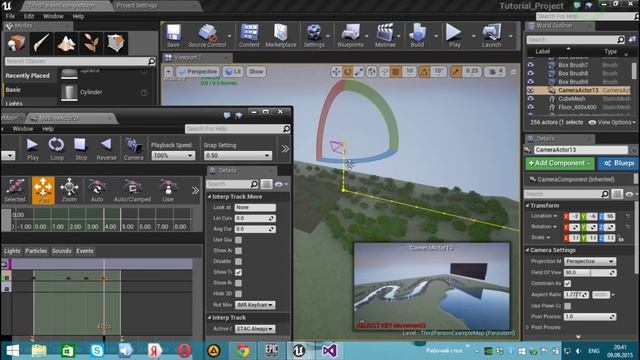Open the Look at None dropdown
640x360 pixels.
255,207
